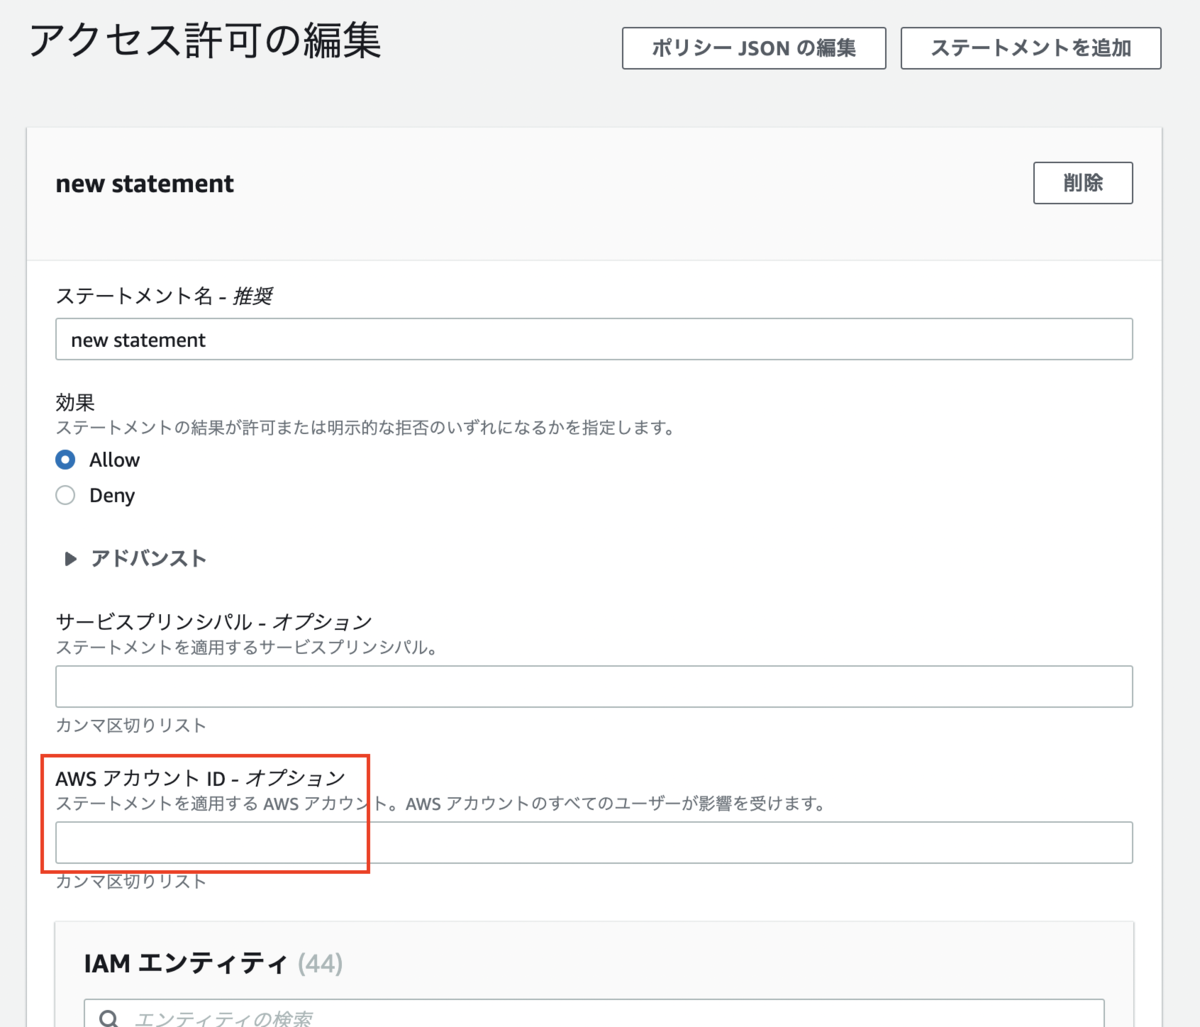Select the Deny effect radio button
The width and height of the screenshot is (1200, 1027).
pyautogui.click(x=66, y=495)
